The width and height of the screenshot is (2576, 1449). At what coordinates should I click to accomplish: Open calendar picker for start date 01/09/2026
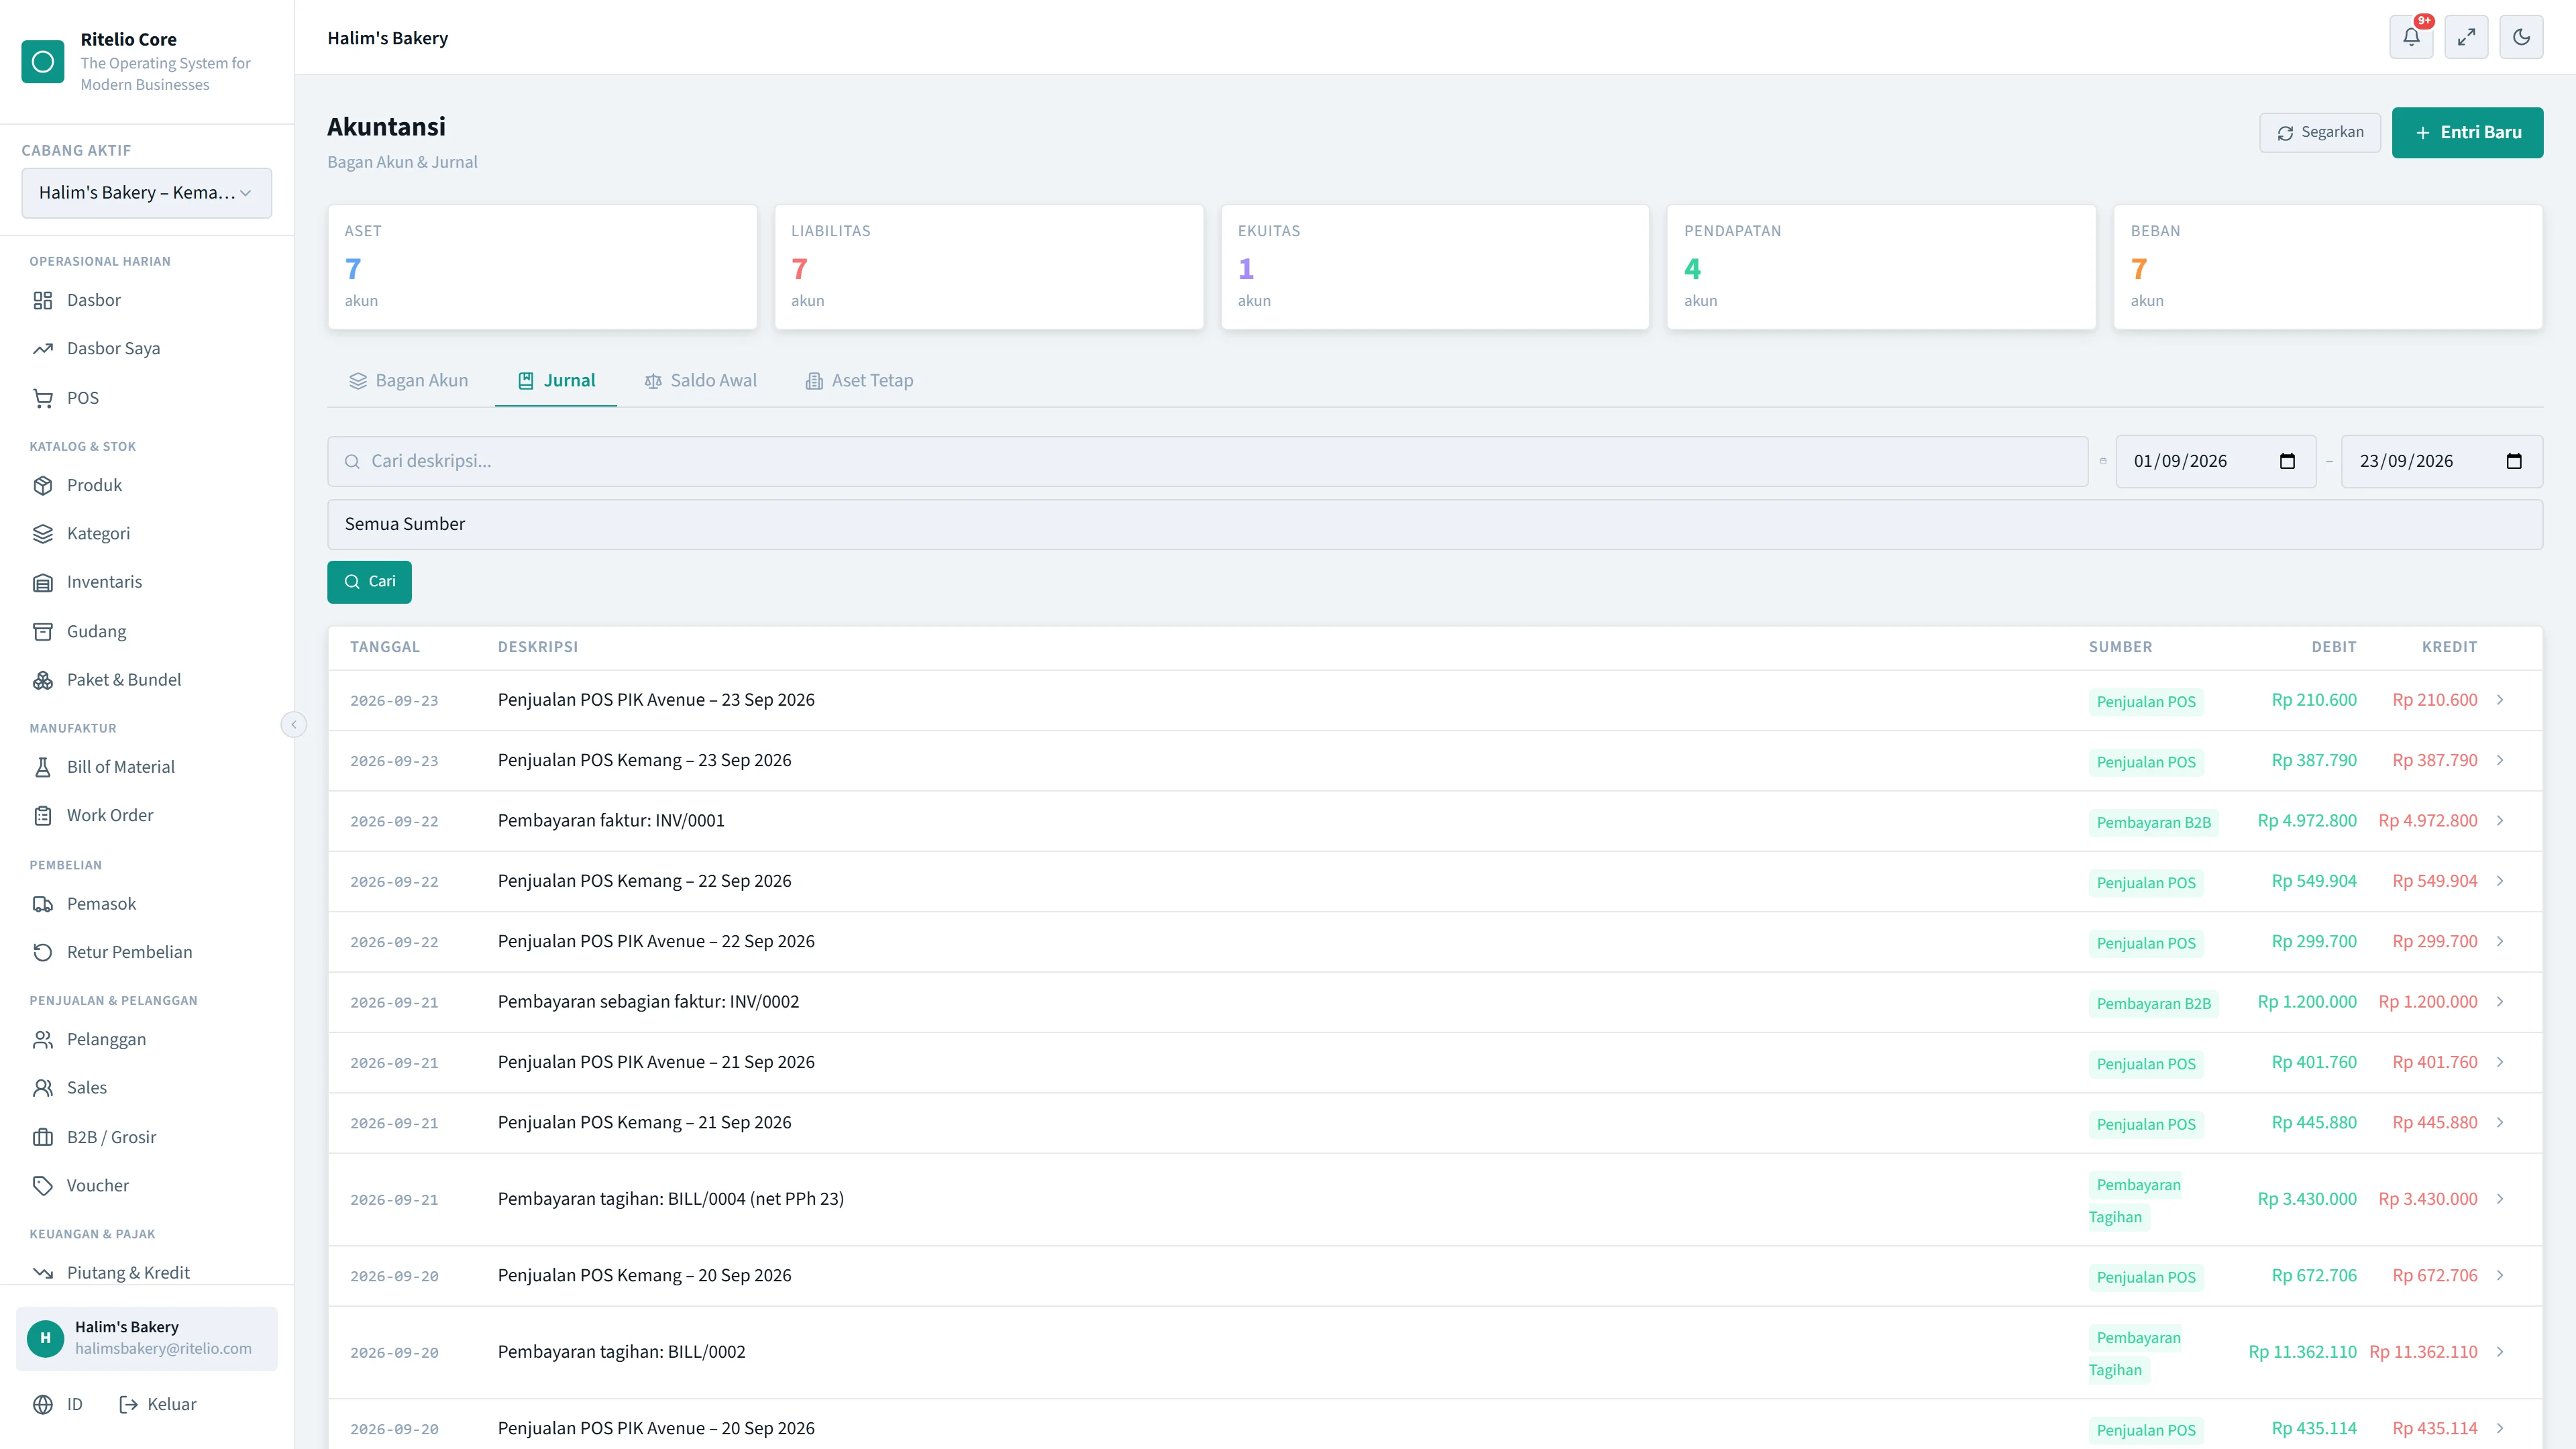2287,461
